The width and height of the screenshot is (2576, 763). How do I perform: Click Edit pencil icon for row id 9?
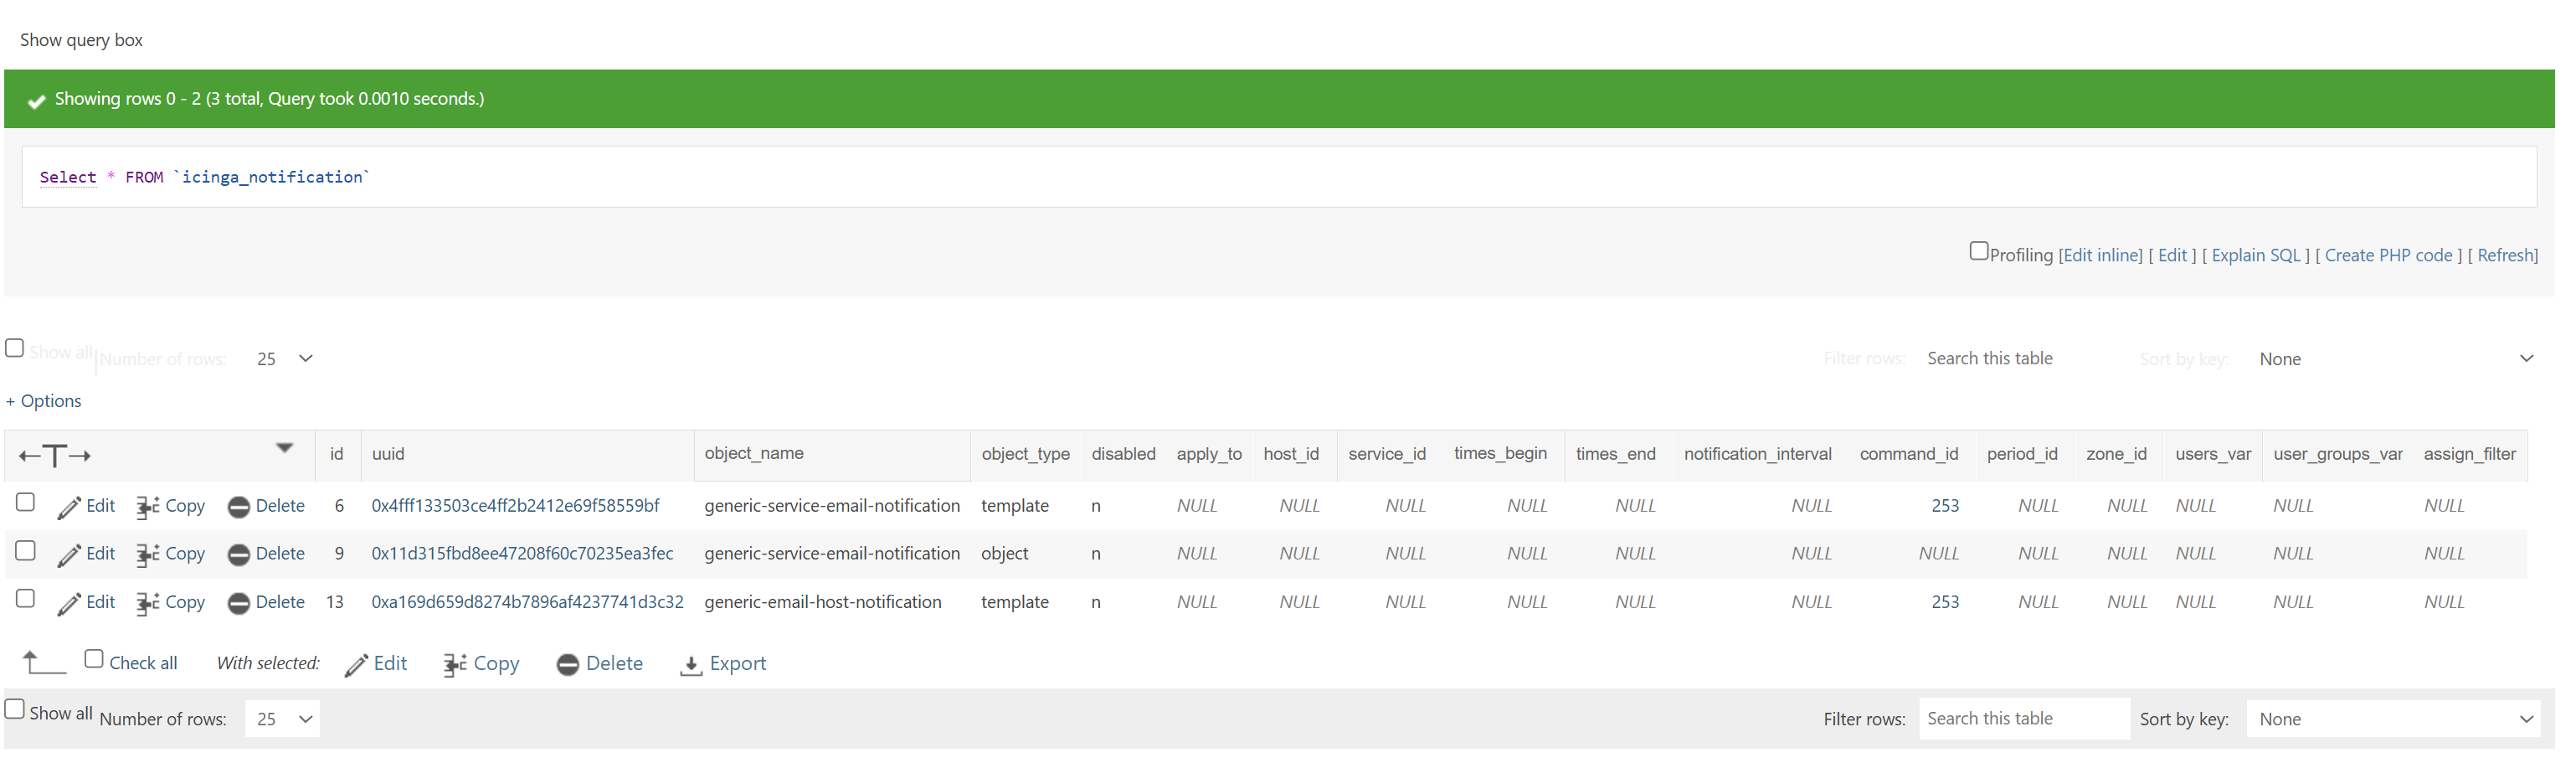coord(69,555)
